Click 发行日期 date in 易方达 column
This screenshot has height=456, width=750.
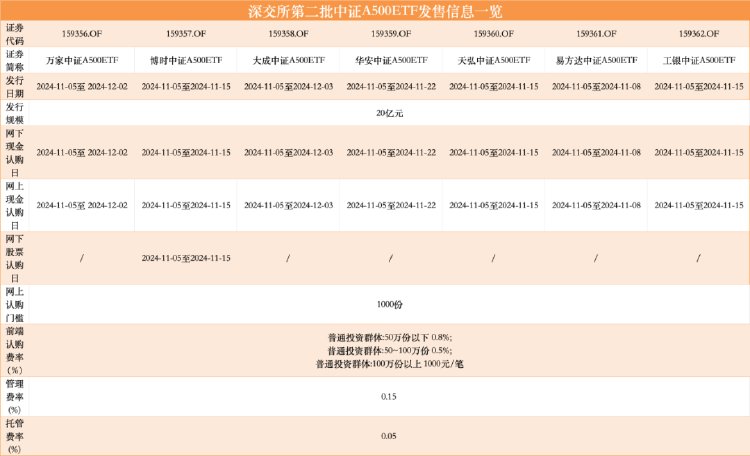[596, 87]
